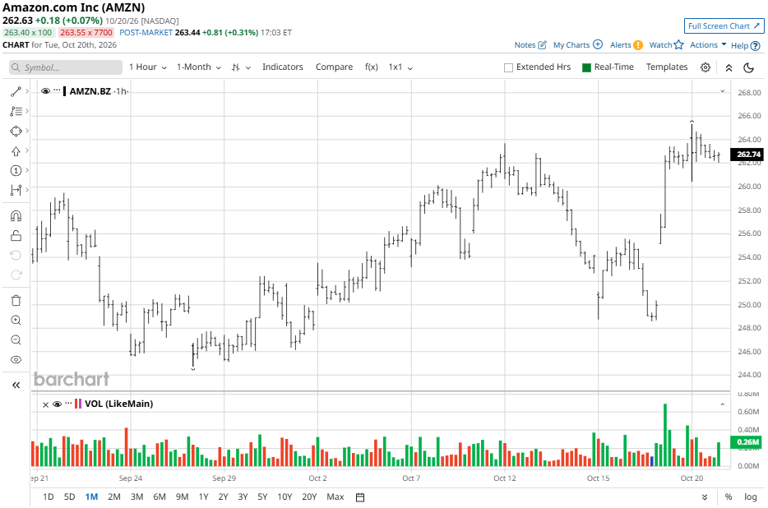
Task: Select the trend line drawing tool
Action: [16, 92]
